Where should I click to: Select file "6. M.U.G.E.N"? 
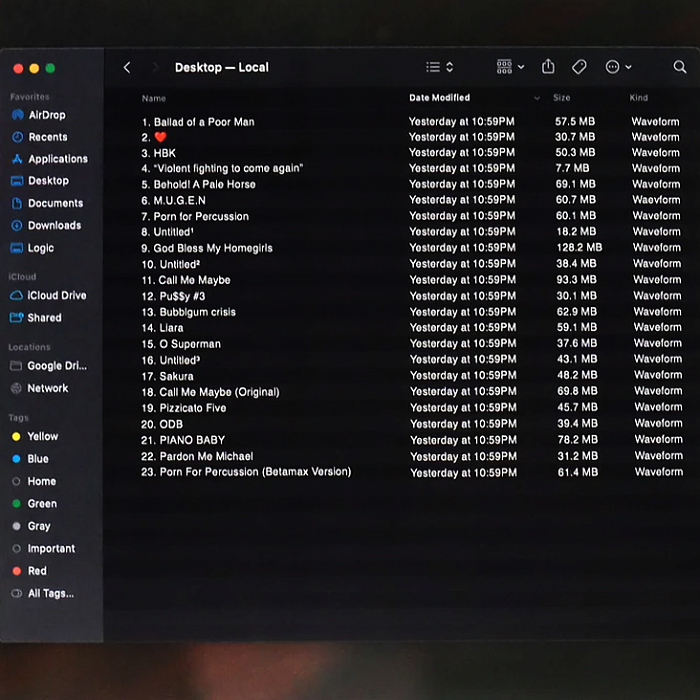(x=174, y=200)
